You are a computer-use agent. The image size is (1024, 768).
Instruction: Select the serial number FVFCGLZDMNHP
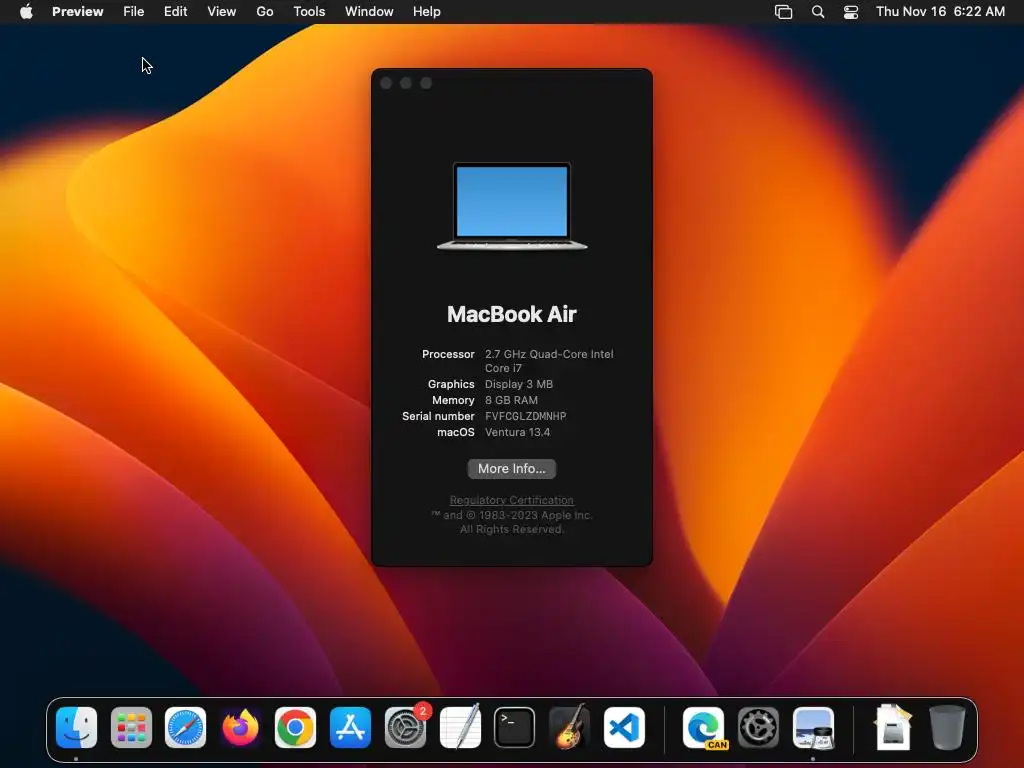pyautogui.click(x=526, y=416)
